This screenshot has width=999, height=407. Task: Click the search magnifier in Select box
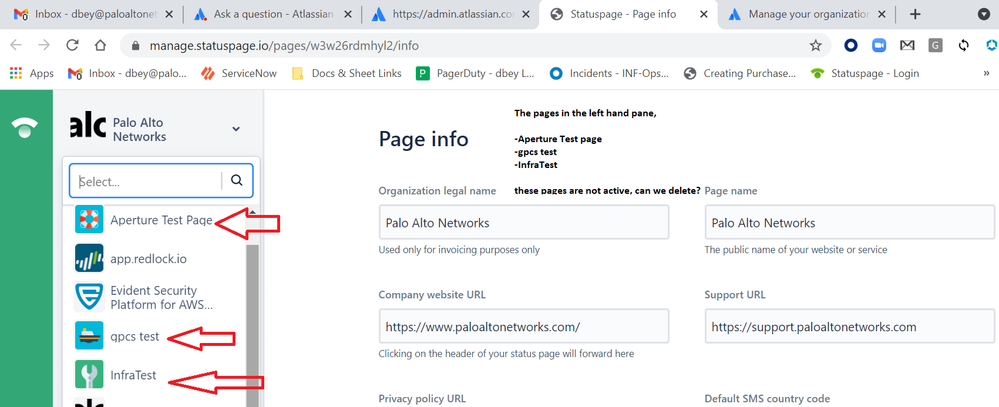pos(237,180)
